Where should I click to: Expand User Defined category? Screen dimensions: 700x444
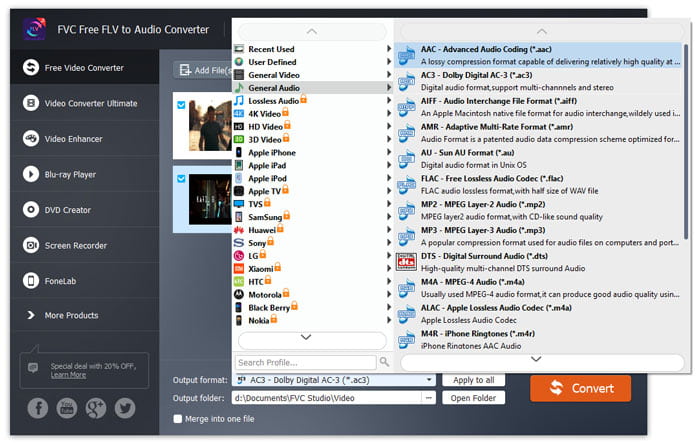(312, 62)
